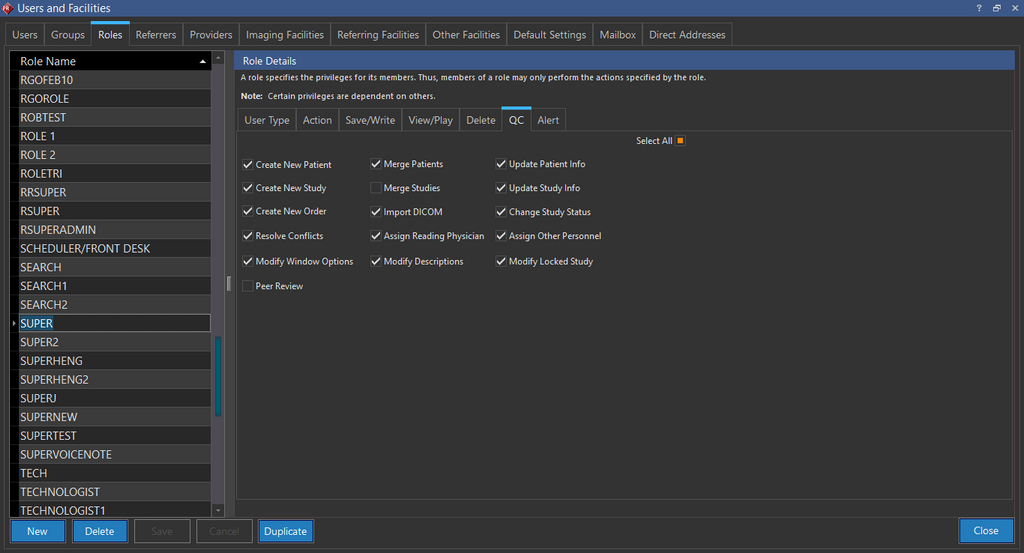Toggle the Select All checkbox
The image size is (1024, 553).
click(680, 141)
